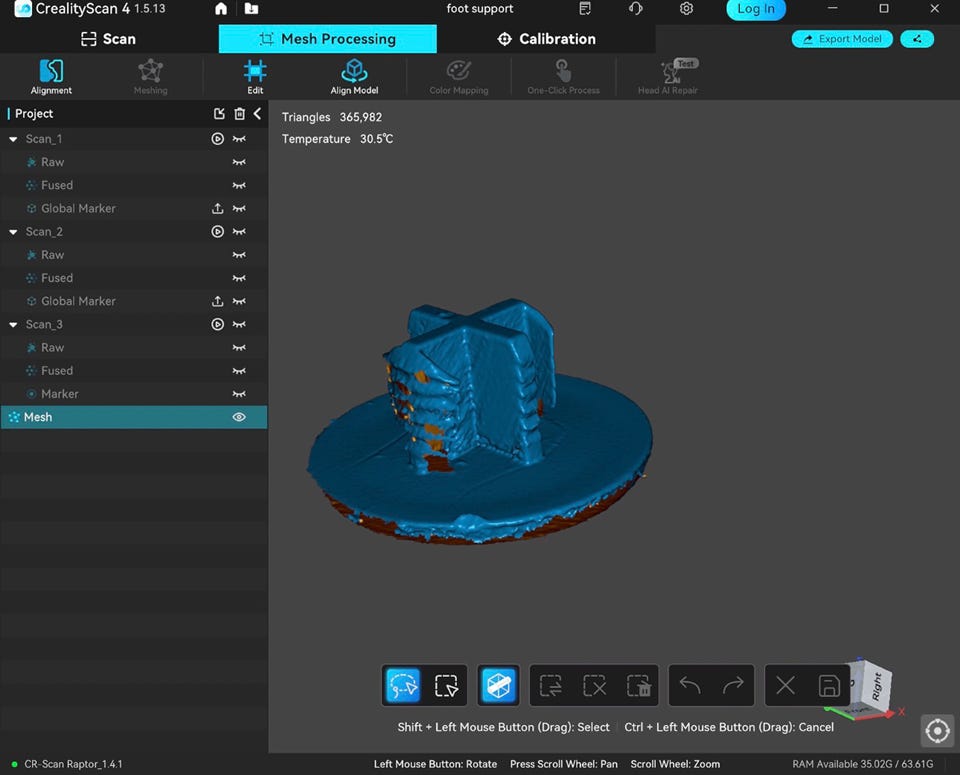960x775 pixels.
Task: Collapse the Project panel with the chevron
Action: point(257,114)
